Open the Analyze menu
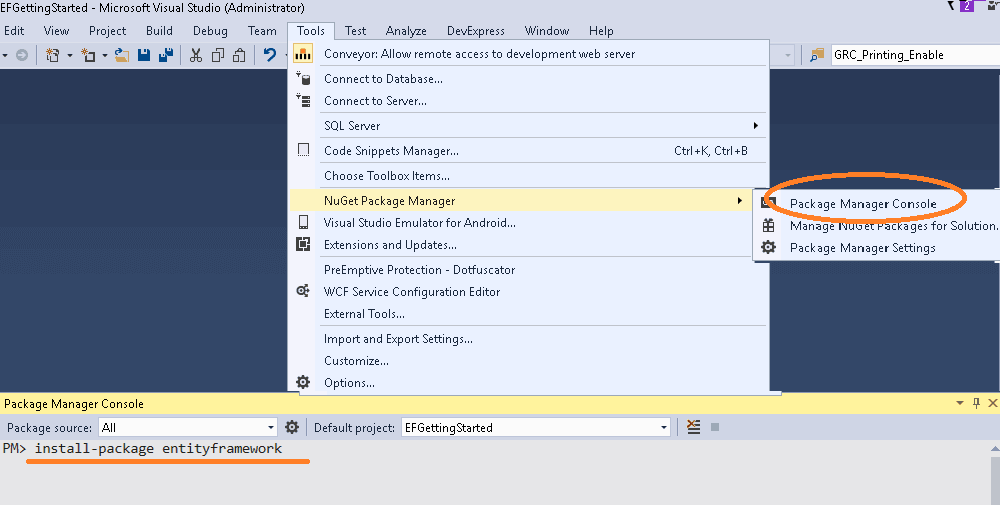The width and height of the screenshot is (1000, 505). [x=406, y=31]
